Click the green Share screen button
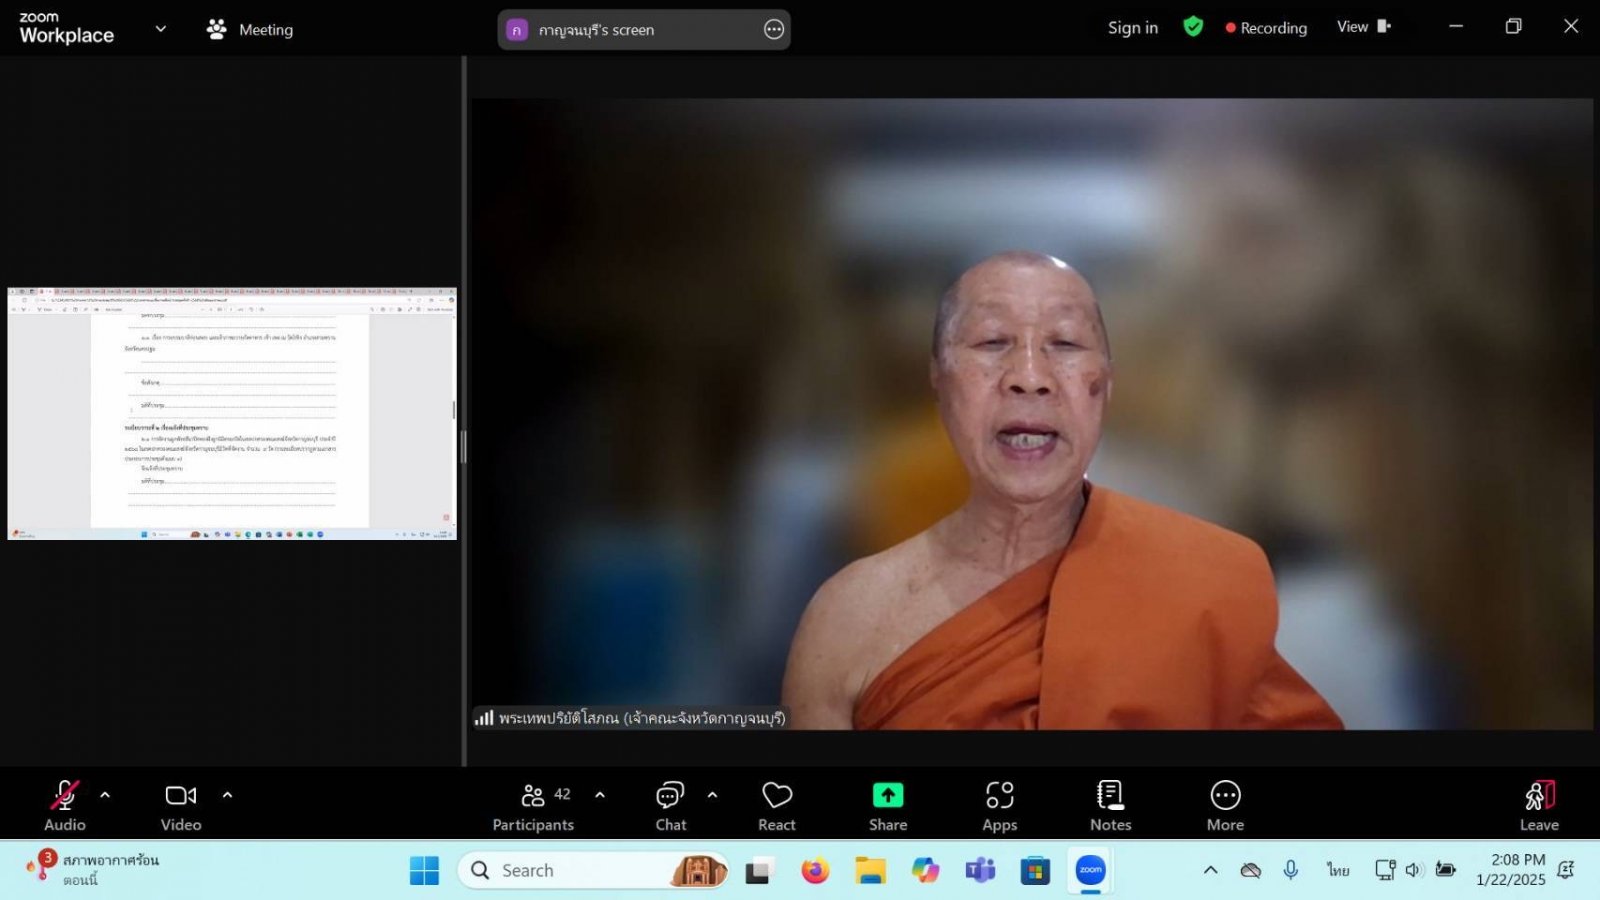1600x900 pixels. [x=888, y=806]
